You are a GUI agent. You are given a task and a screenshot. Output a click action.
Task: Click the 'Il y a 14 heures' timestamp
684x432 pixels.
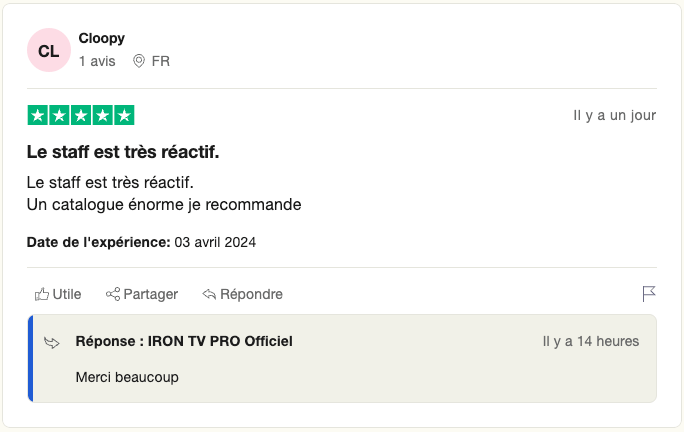click(590, 341)
